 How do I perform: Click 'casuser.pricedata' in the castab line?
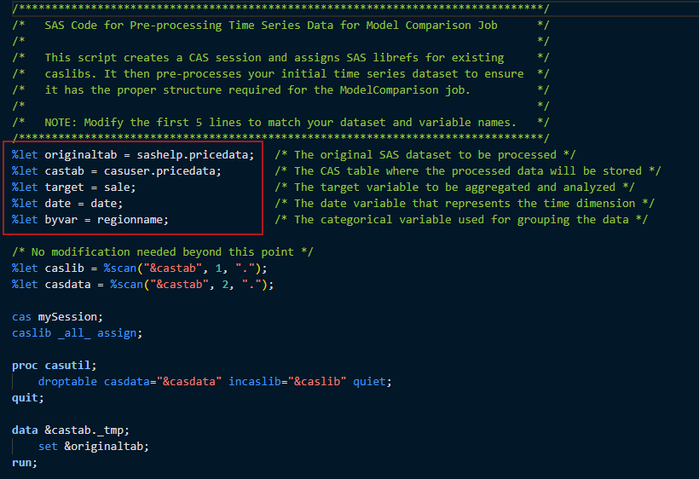coord(160,171)
